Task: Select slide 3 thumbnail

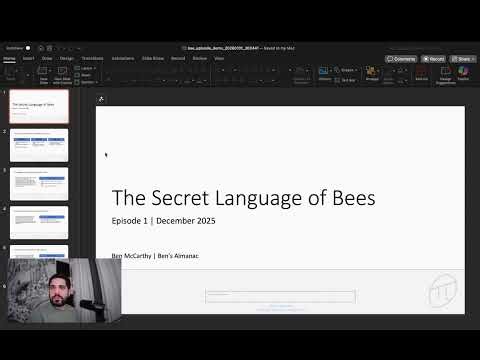Action: (39, 184)
